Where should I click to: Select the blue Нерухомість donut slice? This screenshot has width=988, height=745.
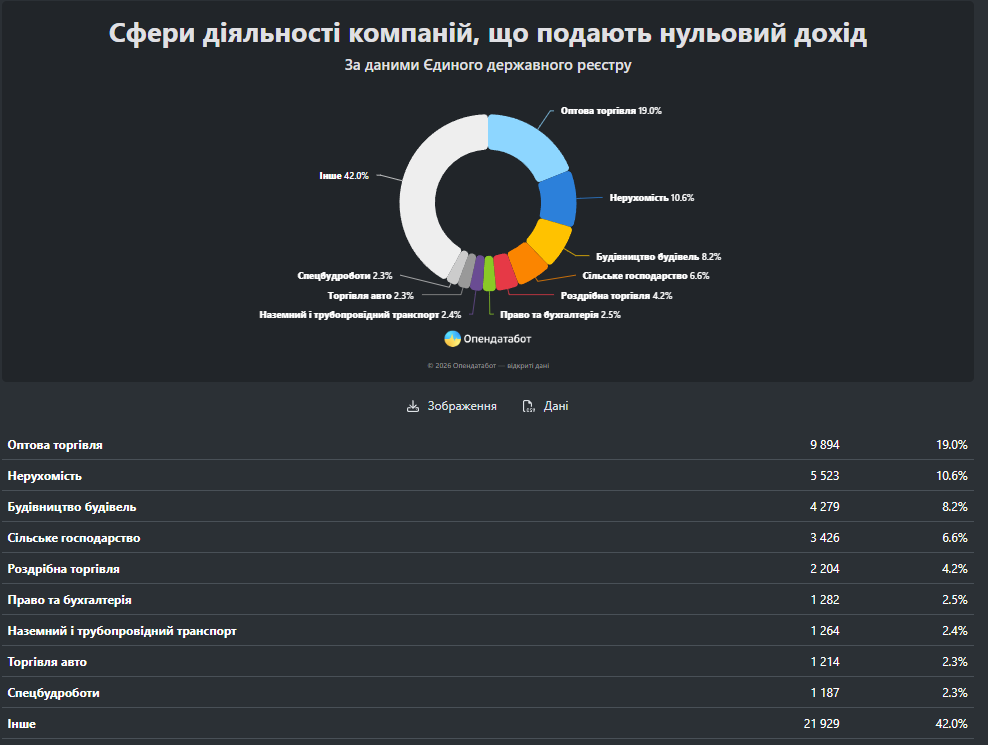click(x=558, y=199)
